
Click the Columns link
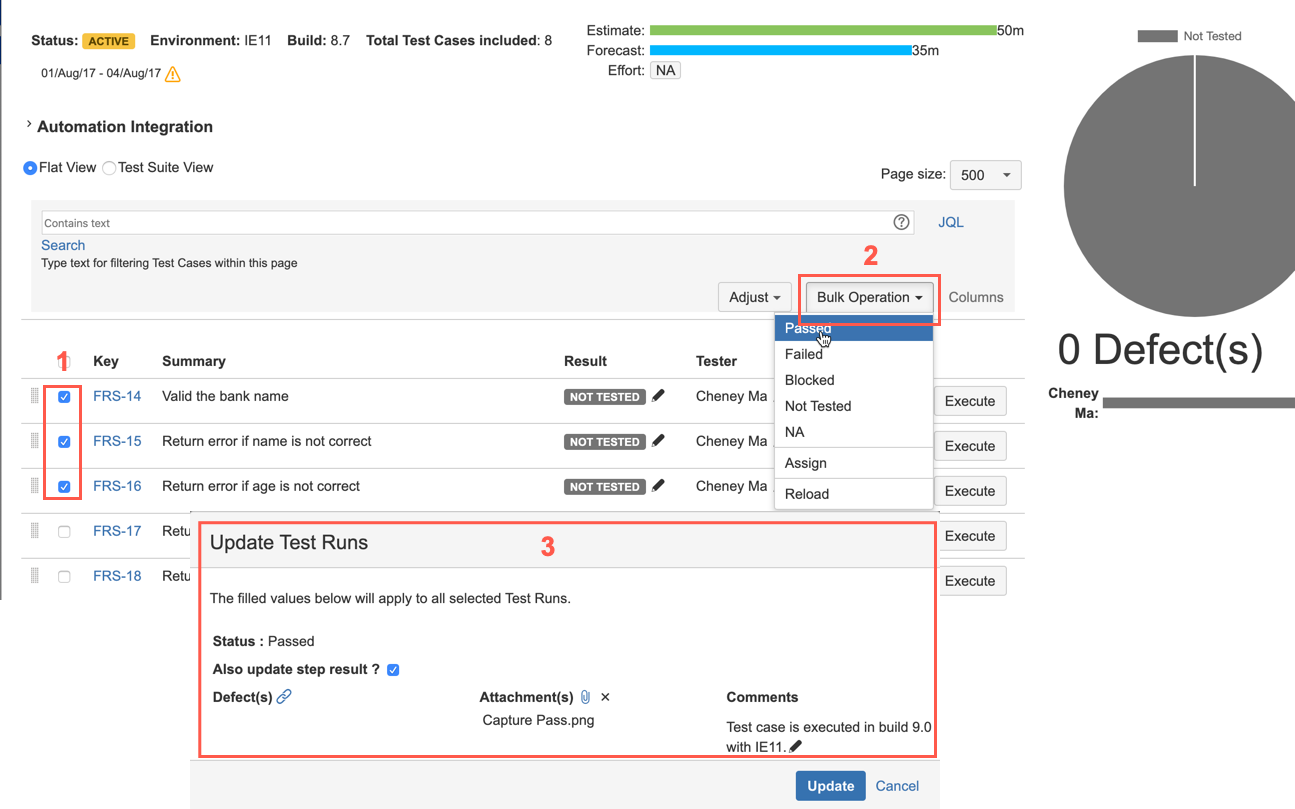(x=976, y=297)
